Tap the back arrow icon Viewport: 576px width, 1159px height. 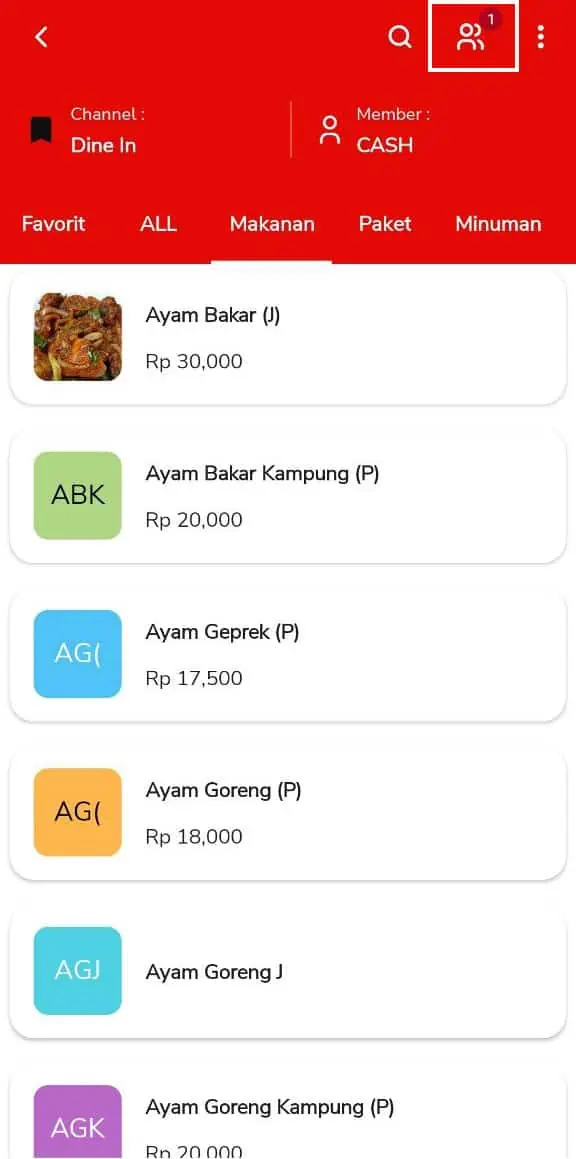point(41,37)
